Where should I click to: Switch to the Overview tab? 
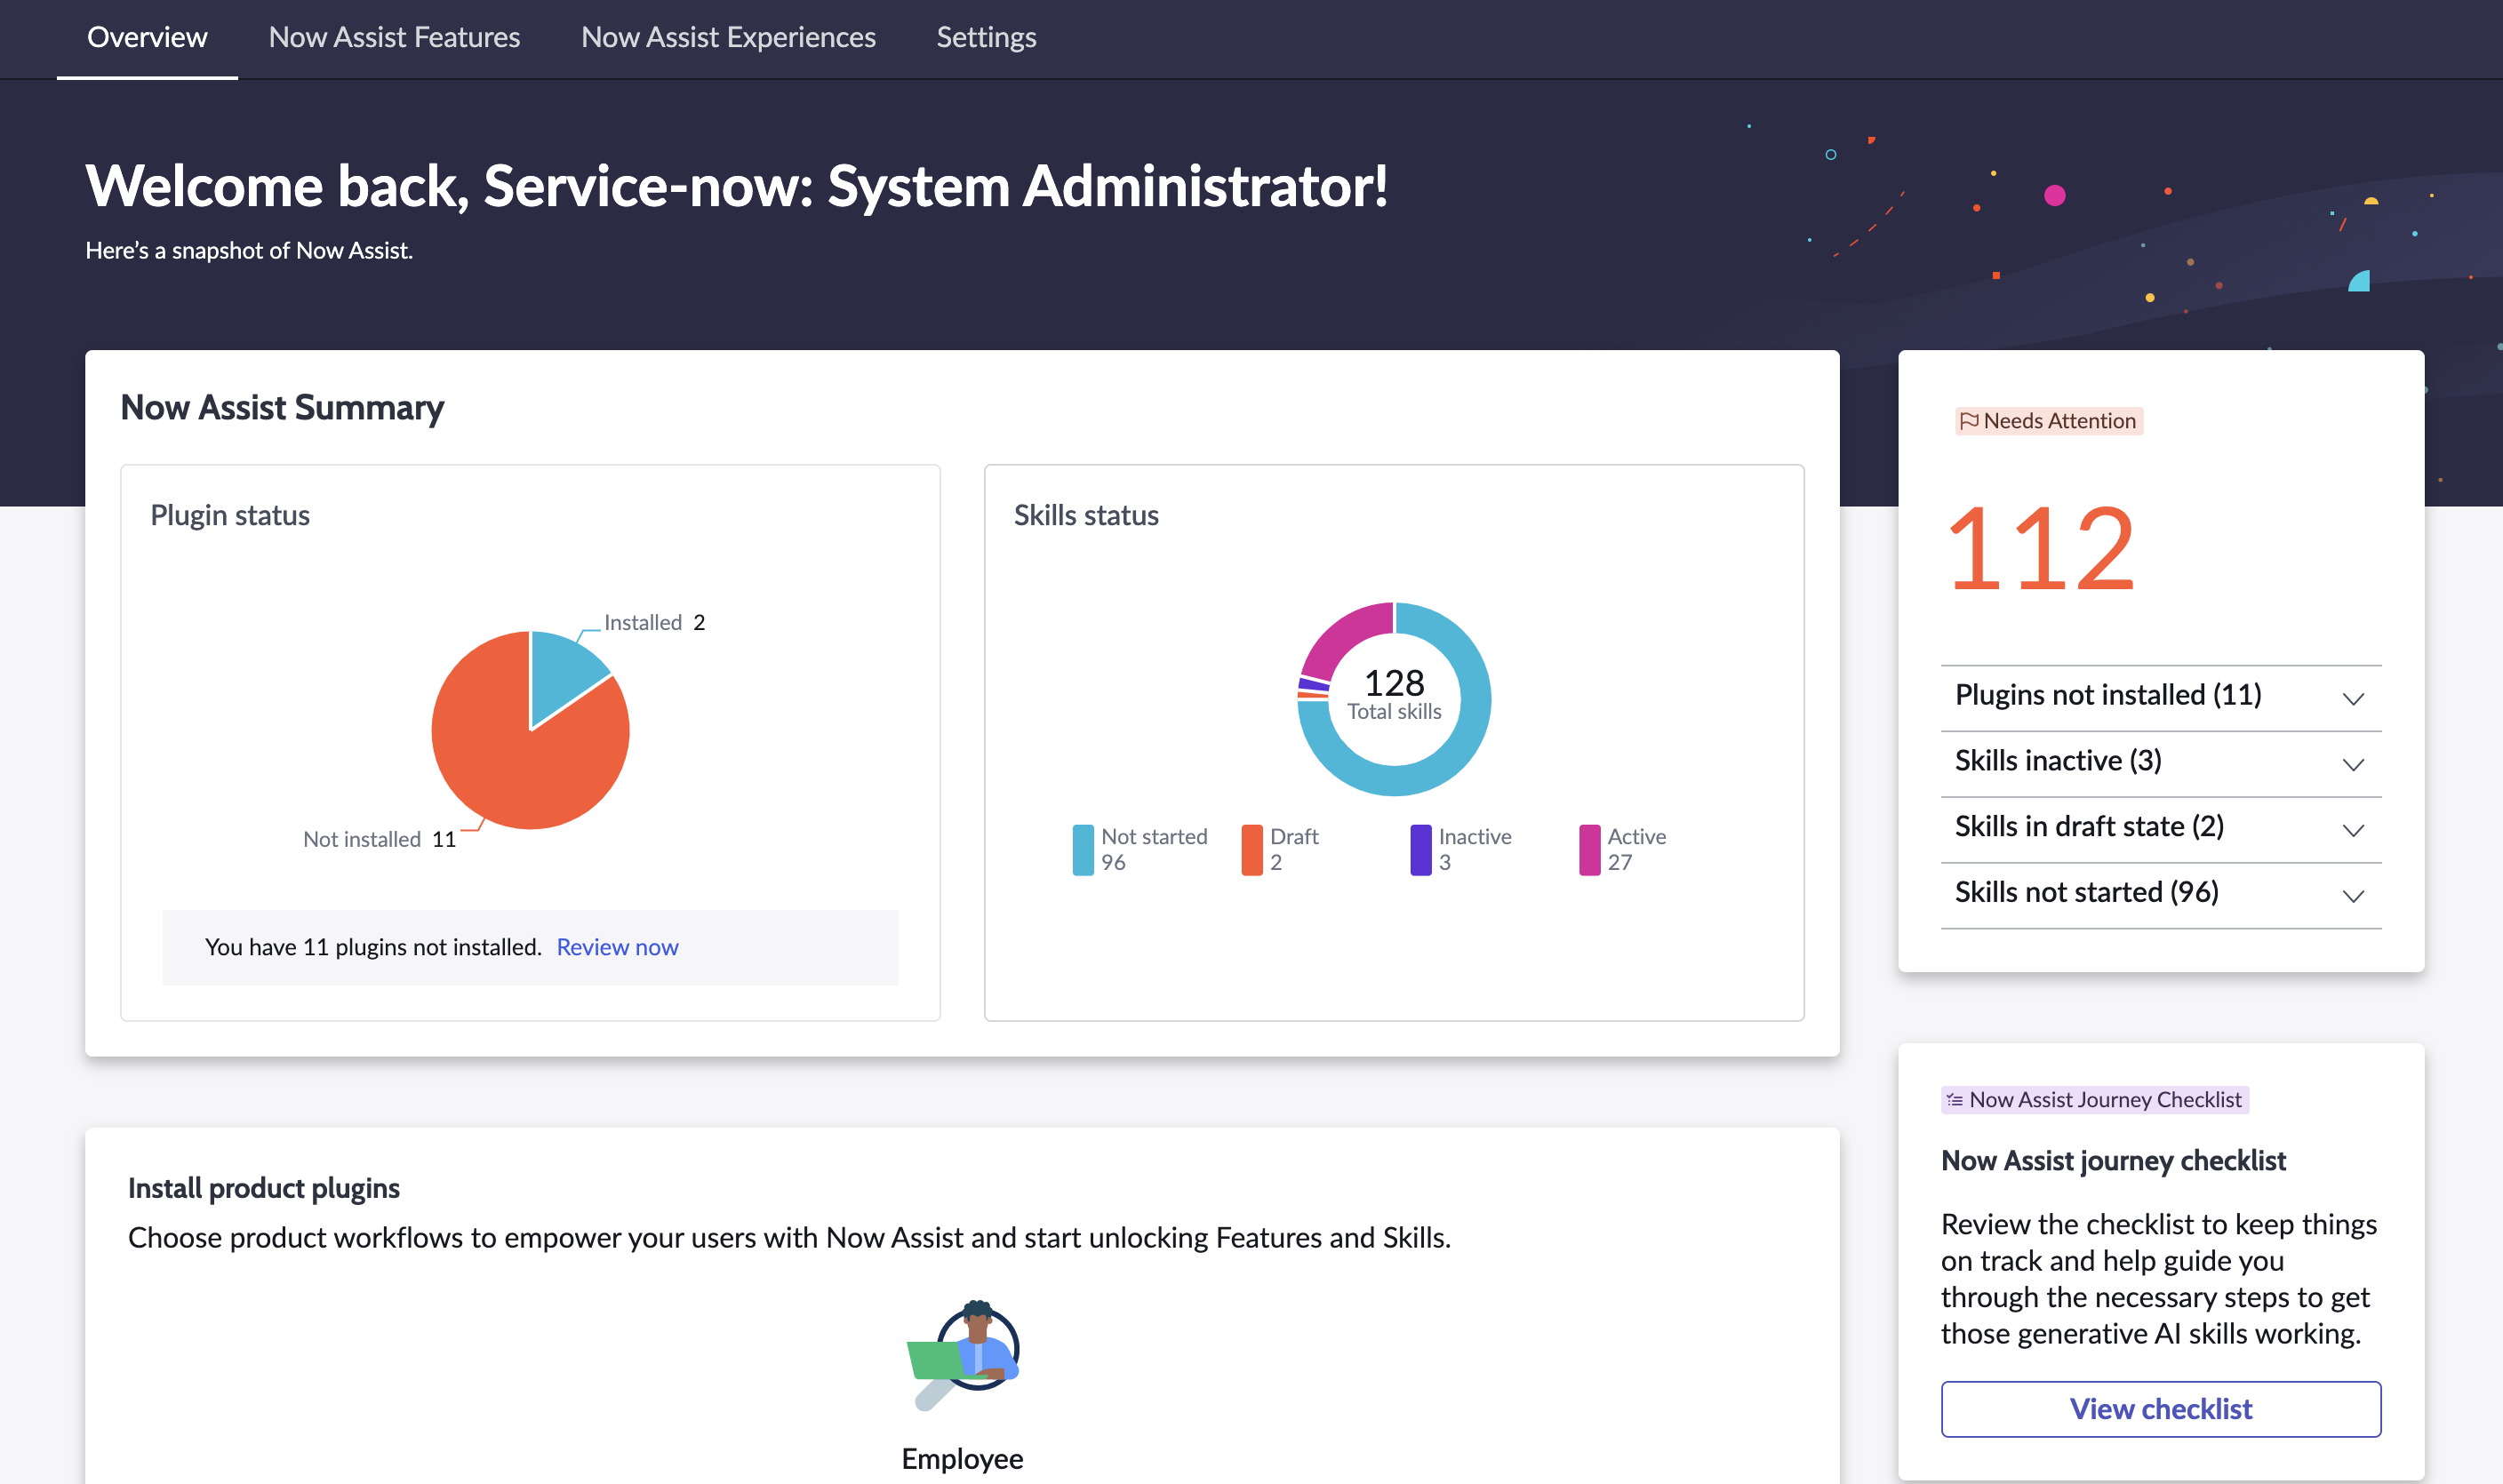pos(147,38)
